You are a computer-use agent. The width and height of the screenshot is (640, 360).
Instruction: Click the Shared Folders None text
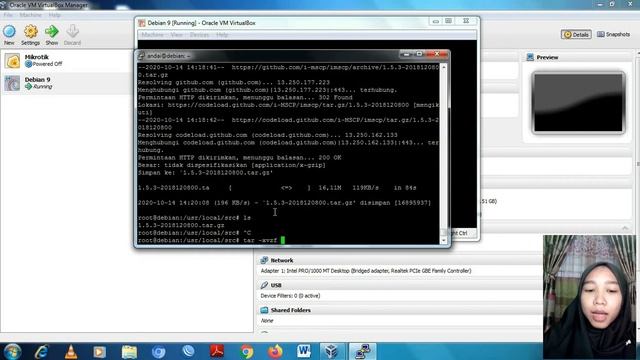(267, 321)
